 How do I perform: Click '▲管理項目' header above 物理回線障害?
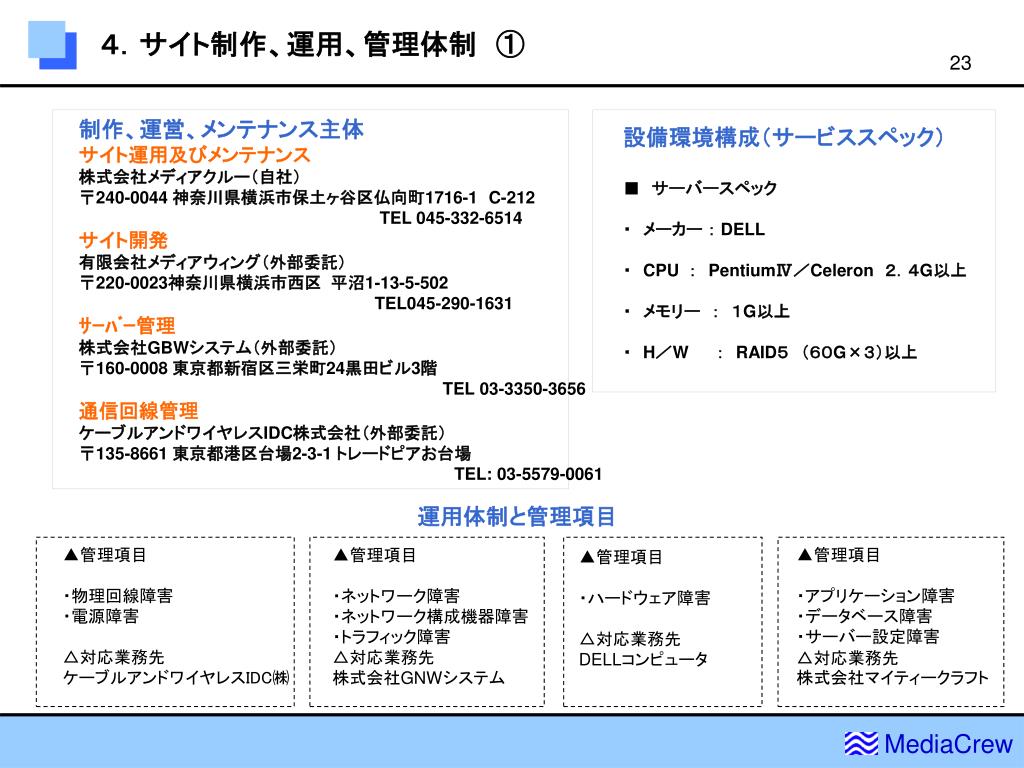(105, 555)
